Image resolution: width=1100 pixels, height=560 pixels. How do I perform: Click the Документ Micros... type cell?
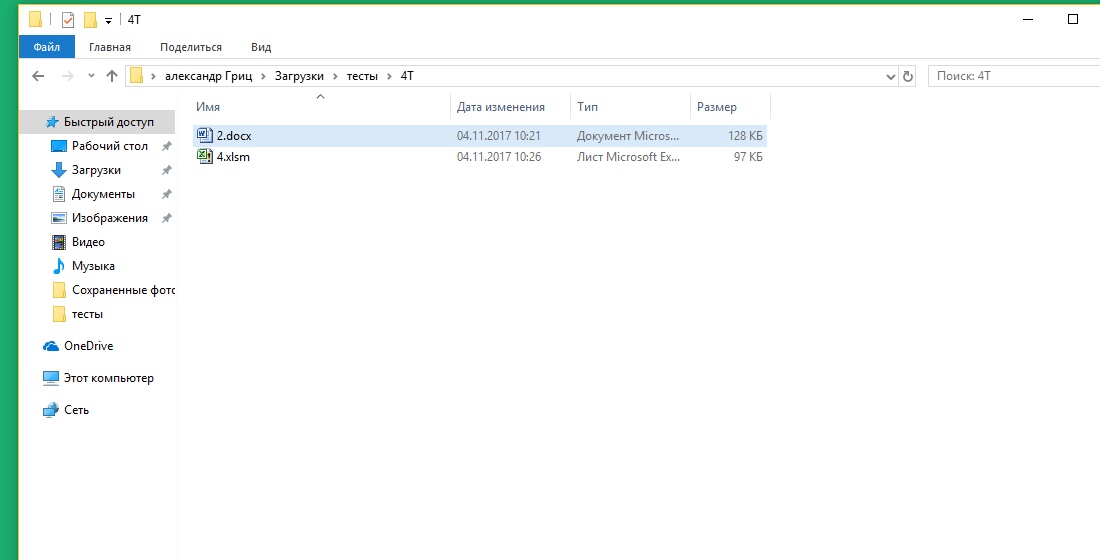pyautogui.click(x=628, y=135)
